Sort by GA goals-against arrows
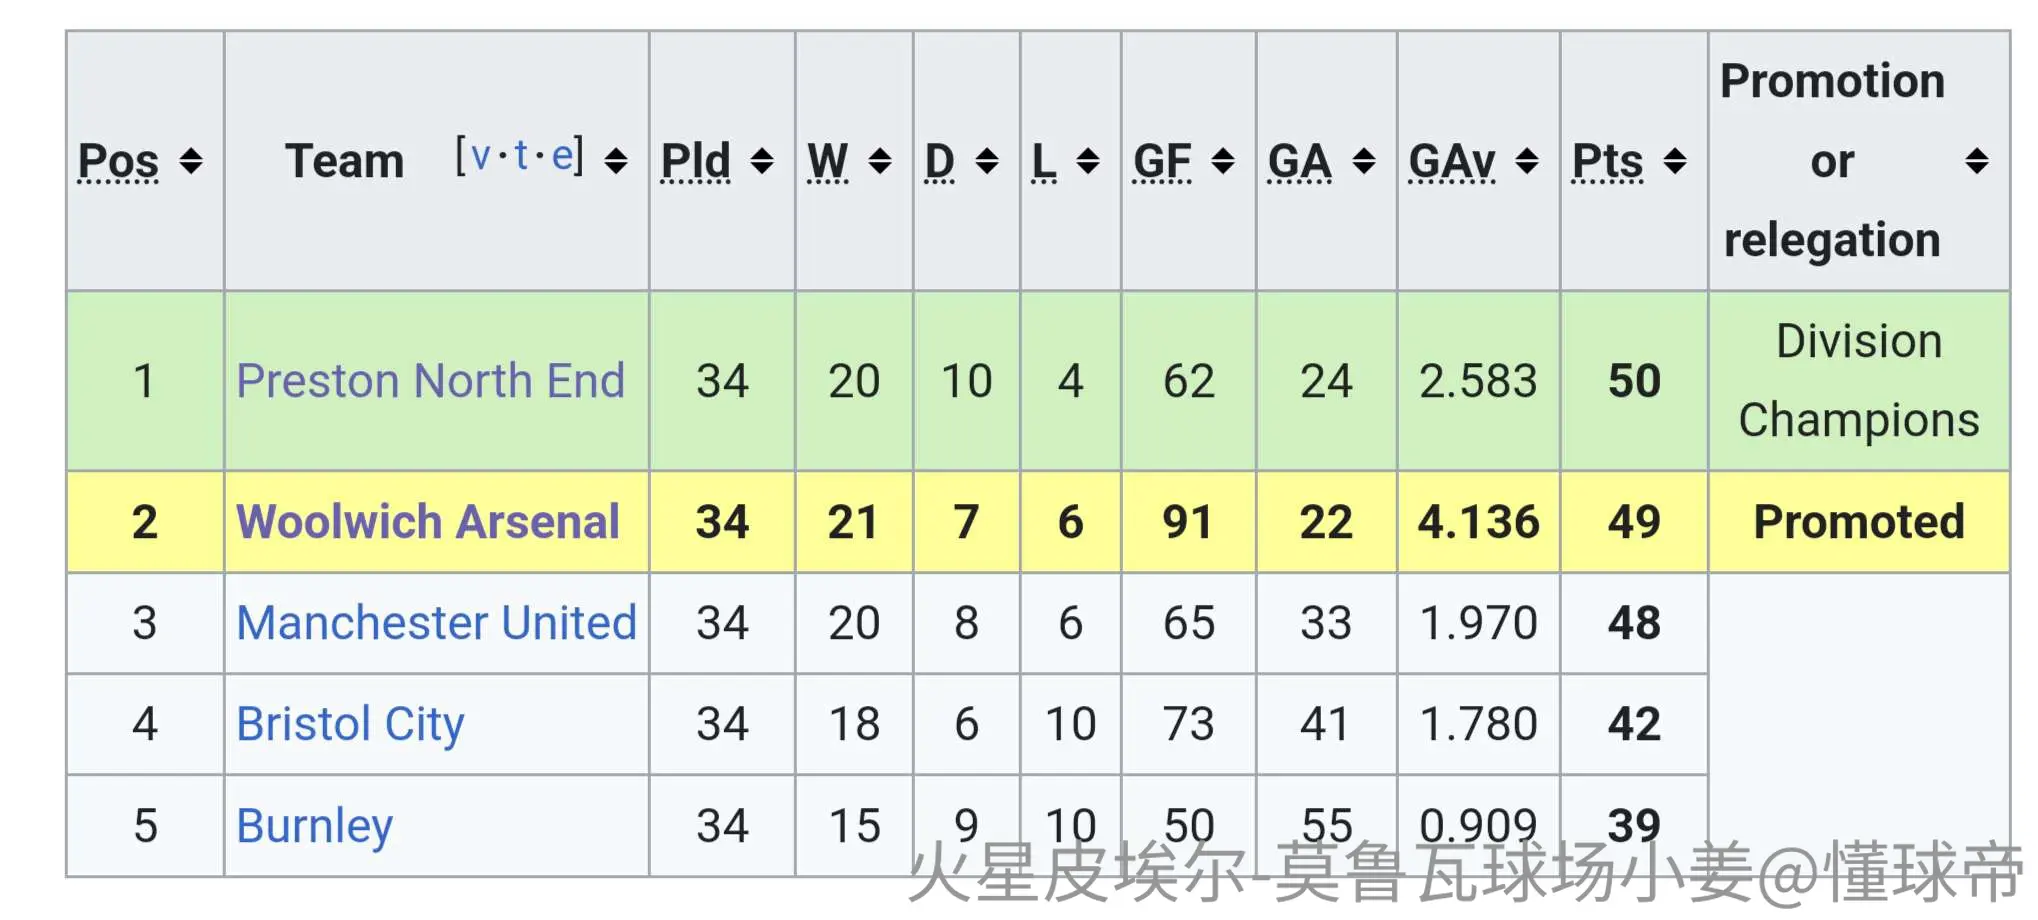This screenshot has width=2038, height=920. coord(1364,160)
